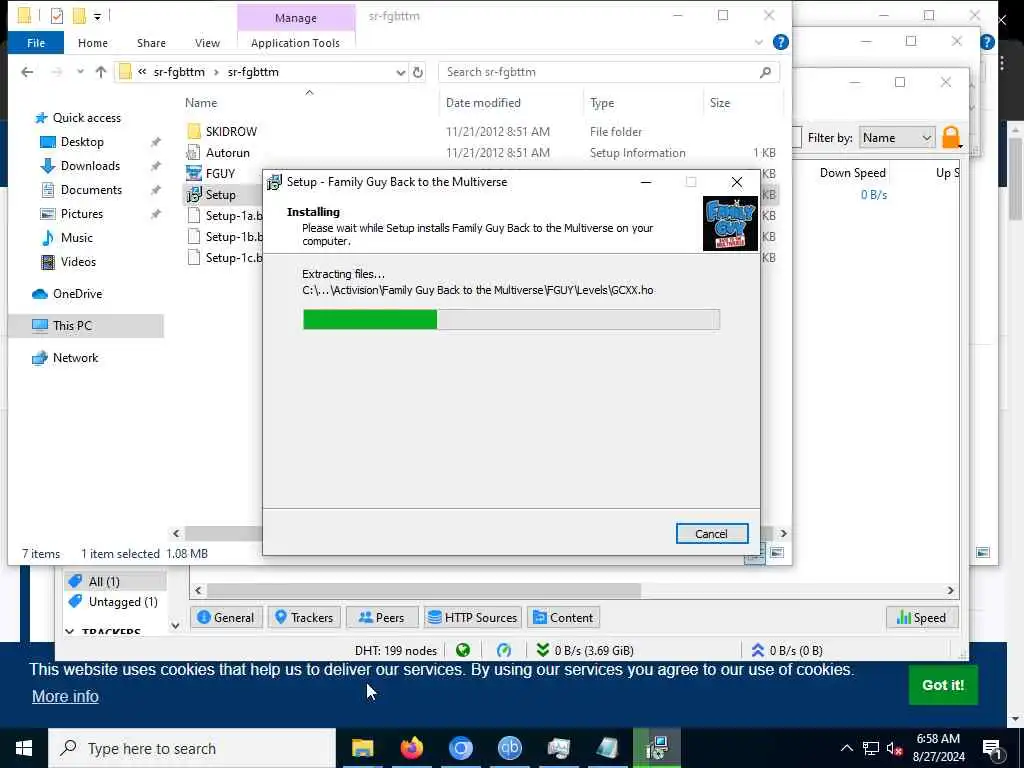Cancel the Family Guy installation
Screen dimensions: 1024x768
tap(711, 534)
